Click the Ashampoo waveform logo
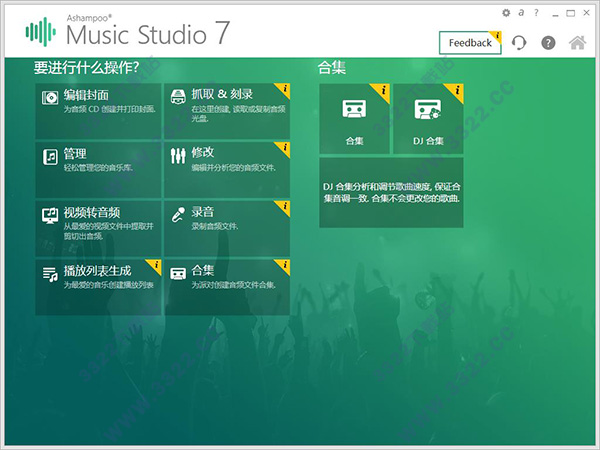The height and width of the screenshot is (450, 600). click(x=41, y=32)
